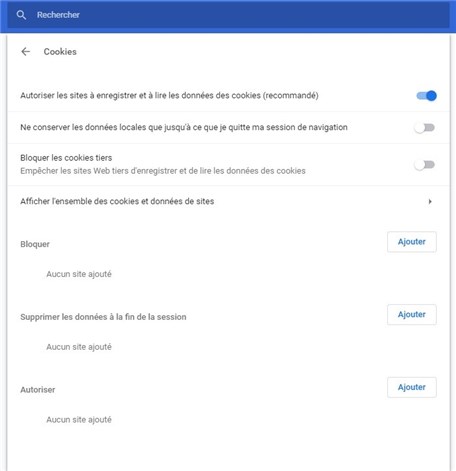Turn on Bloquer les cookies tiers toggle
This screenshot has height=471, width=456.
(425, 165)
